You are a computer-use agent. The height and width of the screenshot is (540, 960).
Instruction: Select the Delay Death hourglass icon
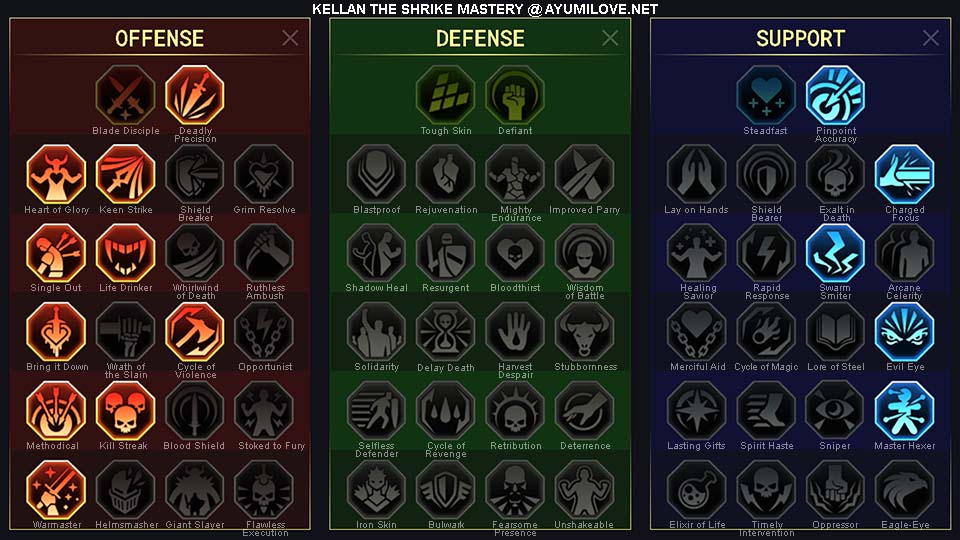tap(446, 331)
